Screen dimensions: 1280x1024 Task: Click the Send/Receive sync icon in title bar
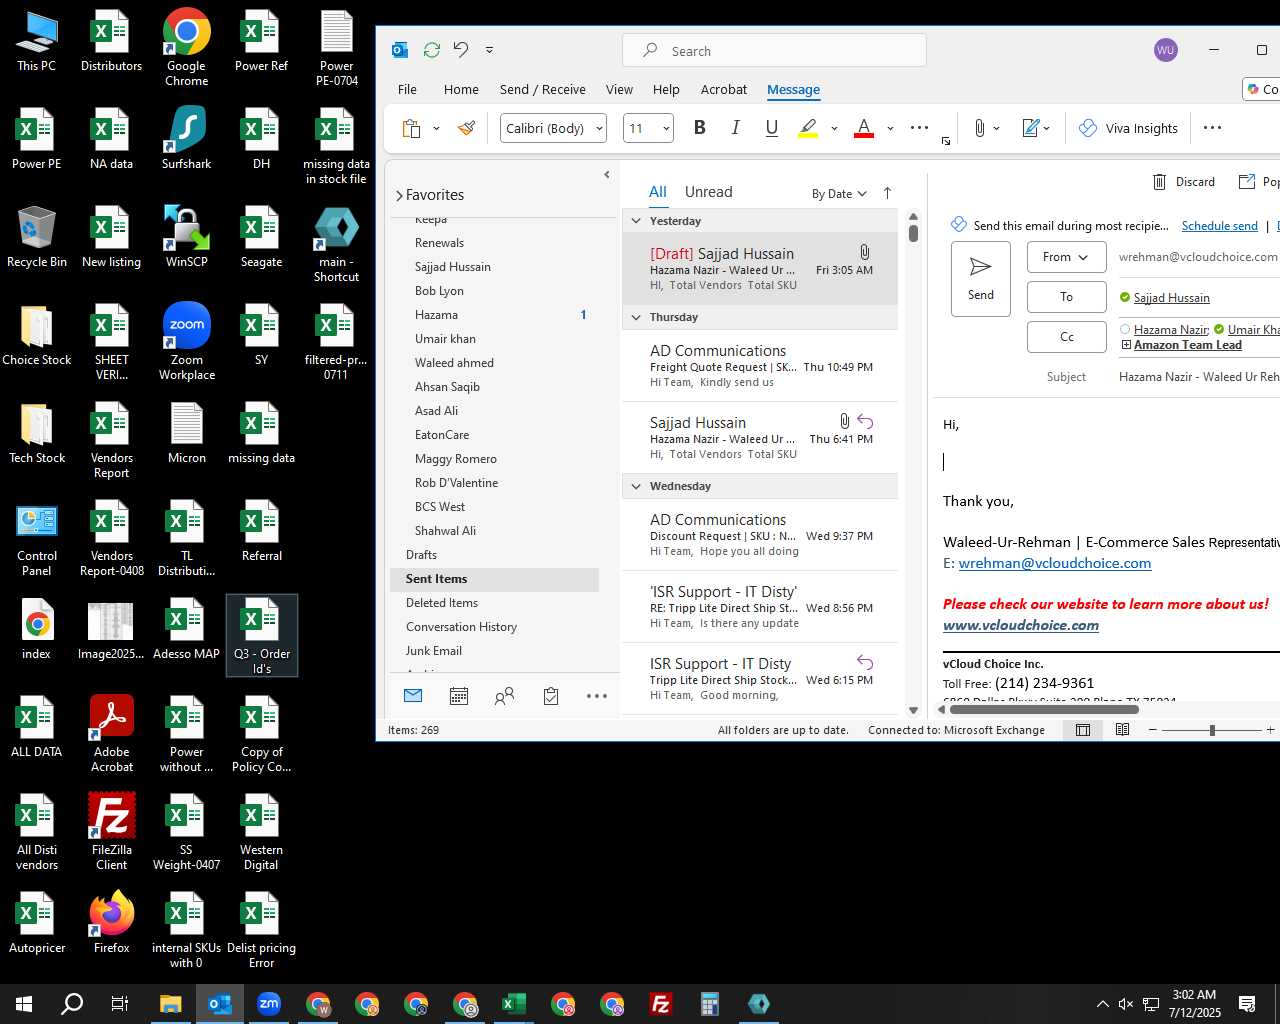(x=432, y=49)
